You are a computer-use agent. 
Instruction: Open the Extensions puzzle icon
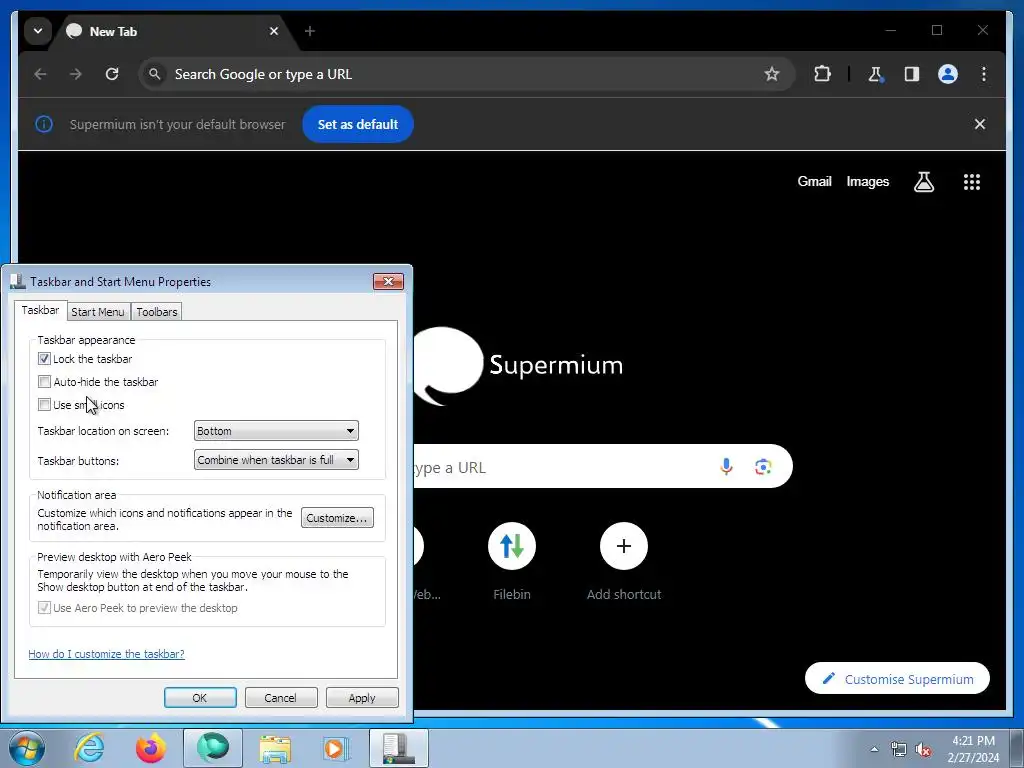(822, 74)
